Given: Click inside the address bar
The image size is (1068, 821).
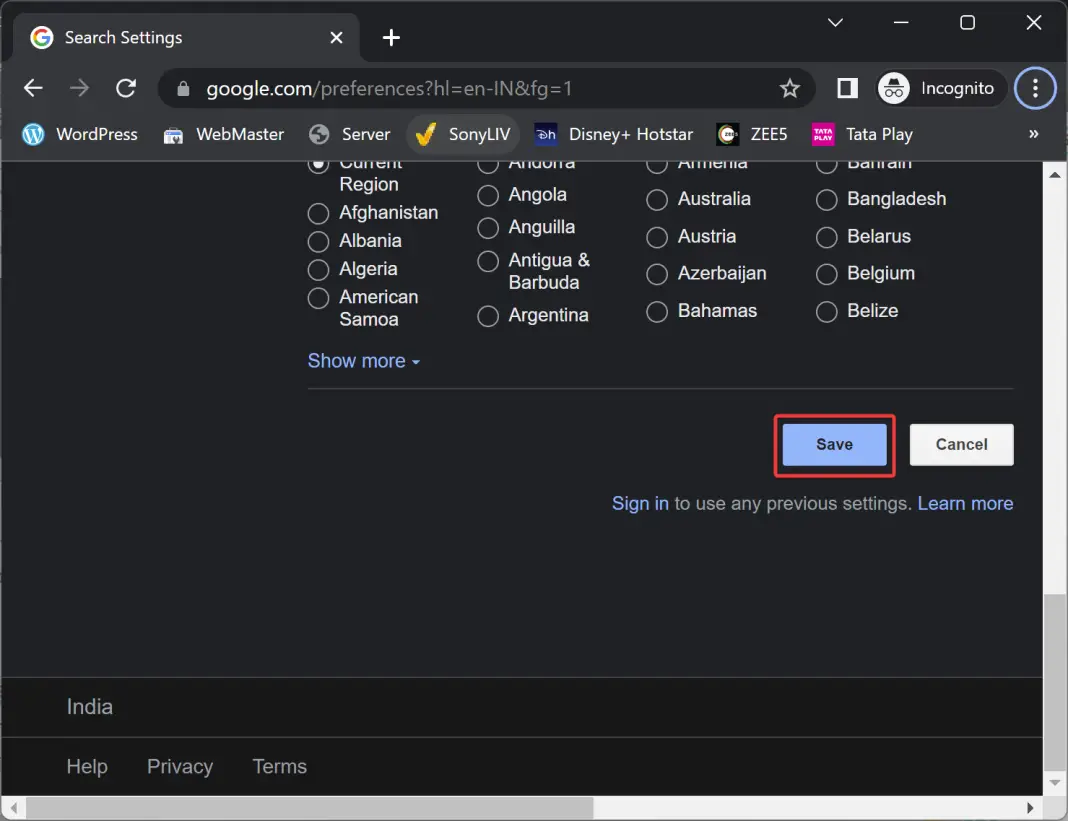Looking at the screenshot, I should click(450, 88).
